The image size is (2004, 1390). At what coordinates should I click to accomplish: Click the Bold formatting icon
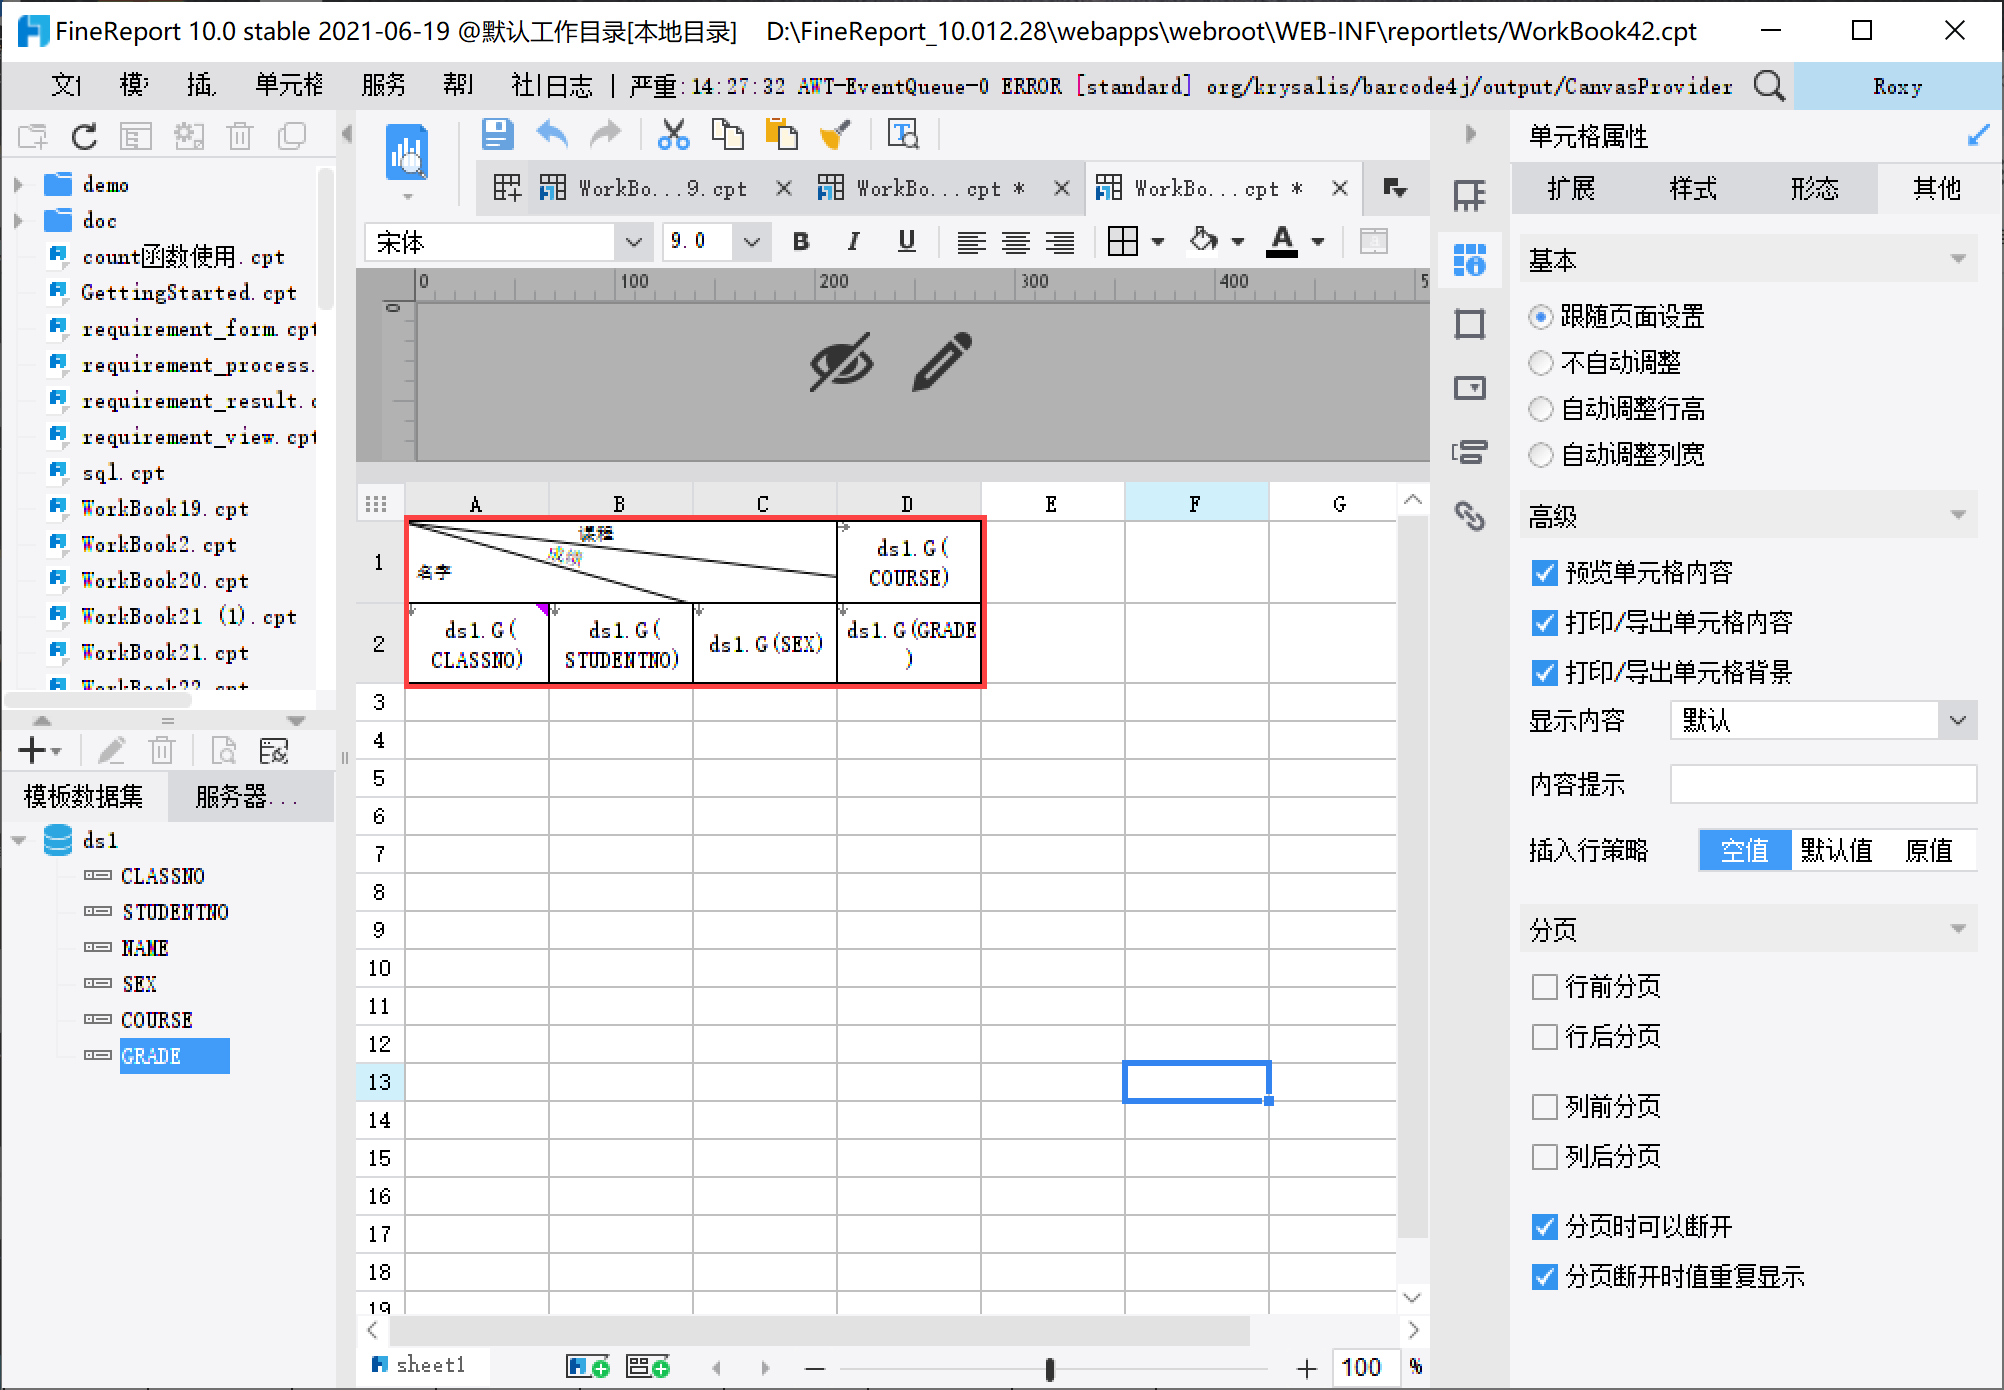coord(801,242)
